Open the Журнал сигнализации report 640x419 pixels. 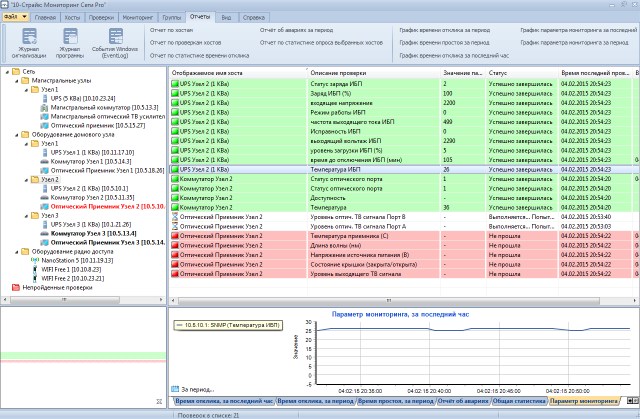(x=29, y=43)
